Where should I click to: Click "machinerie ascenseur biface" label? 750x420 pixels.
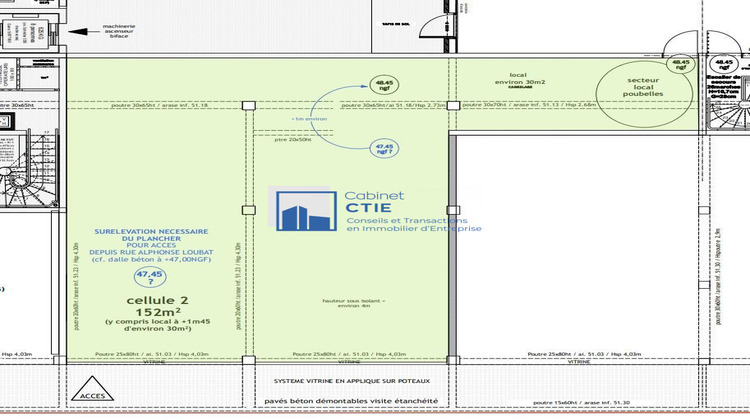119,31
